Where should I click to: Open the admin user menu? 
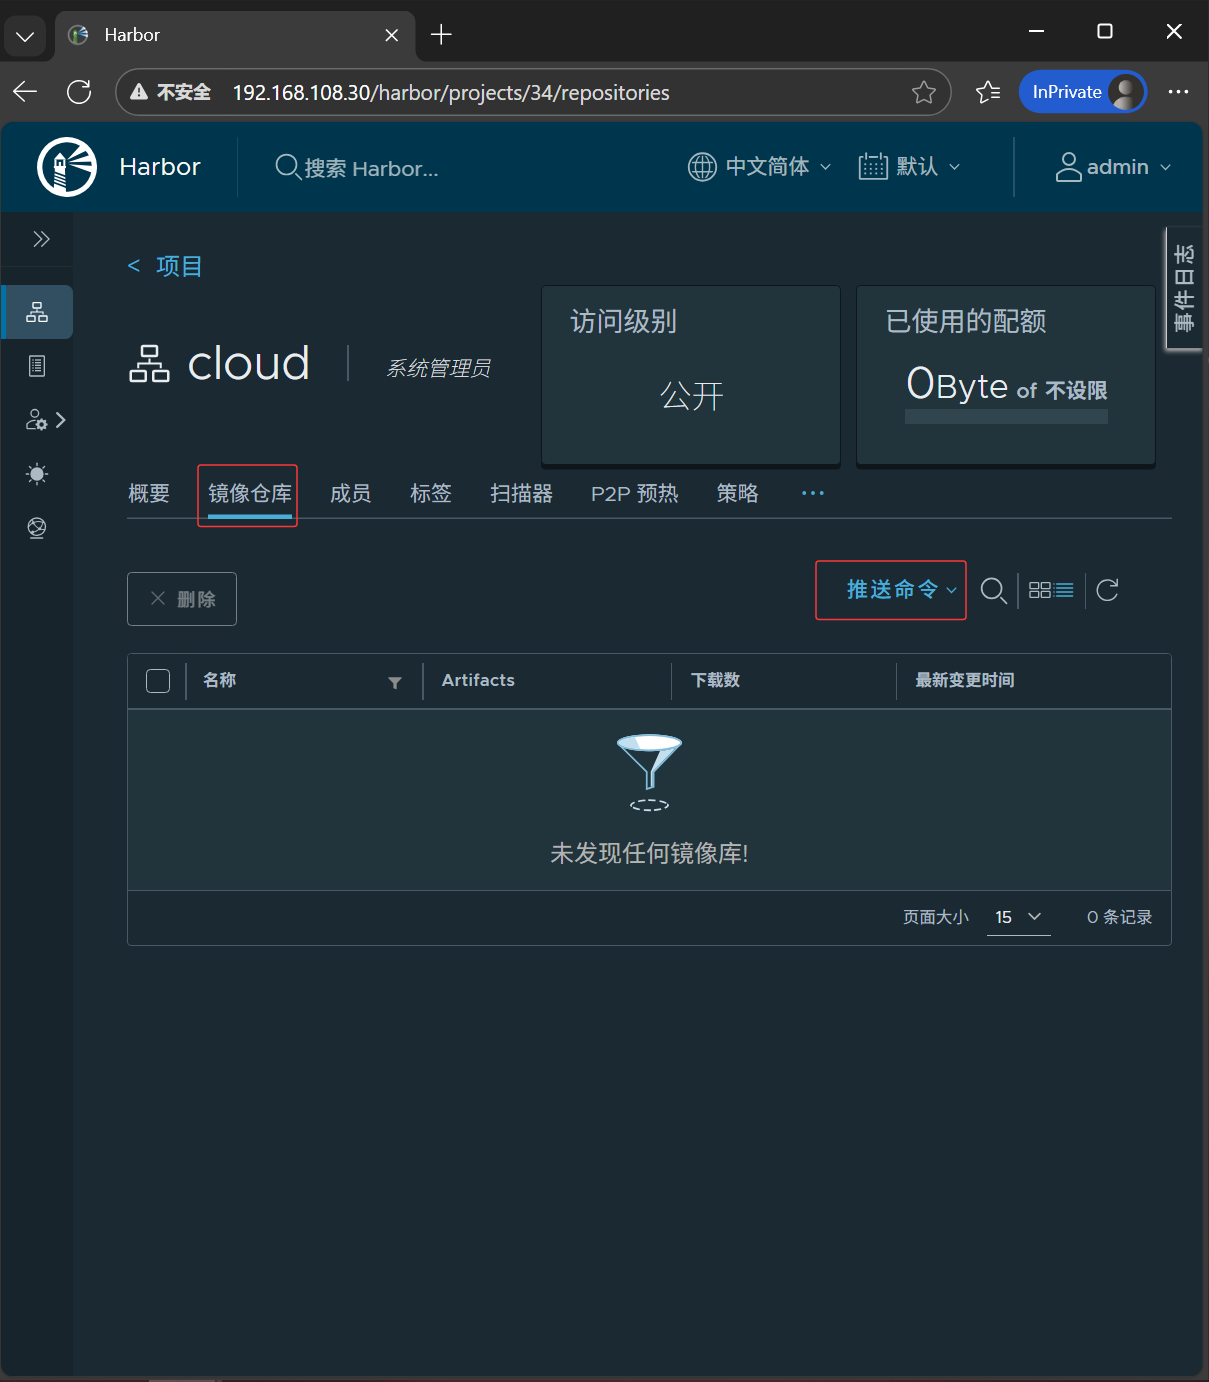1113,167
